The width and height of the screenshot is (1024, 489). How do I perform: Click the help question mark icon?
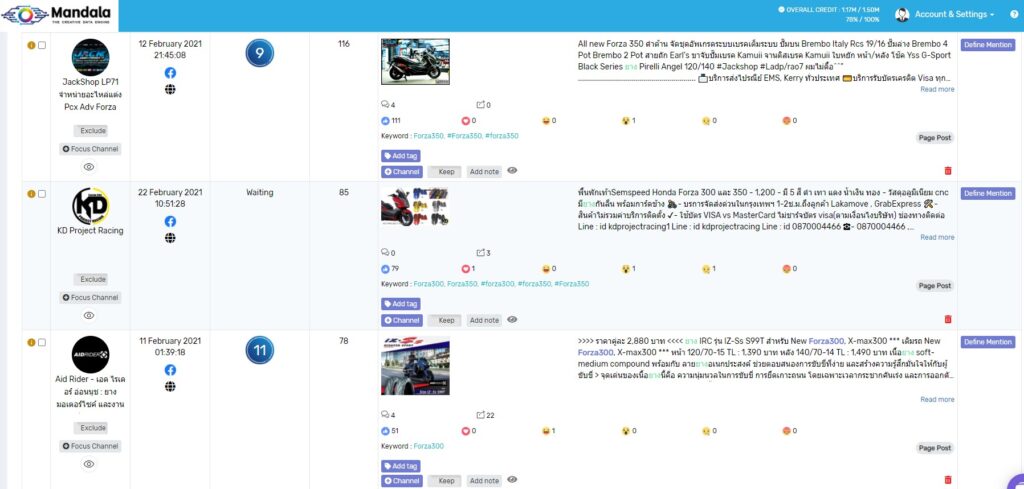[1014, 14]
